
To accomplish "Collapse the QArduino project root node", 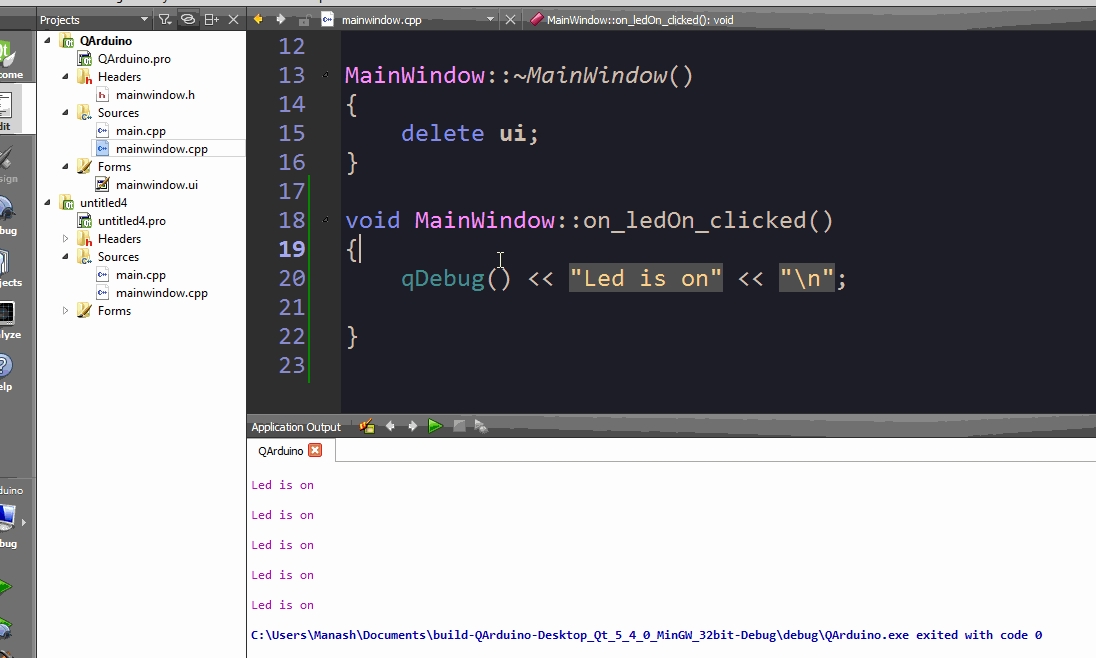I will click(x=47, y=41).
